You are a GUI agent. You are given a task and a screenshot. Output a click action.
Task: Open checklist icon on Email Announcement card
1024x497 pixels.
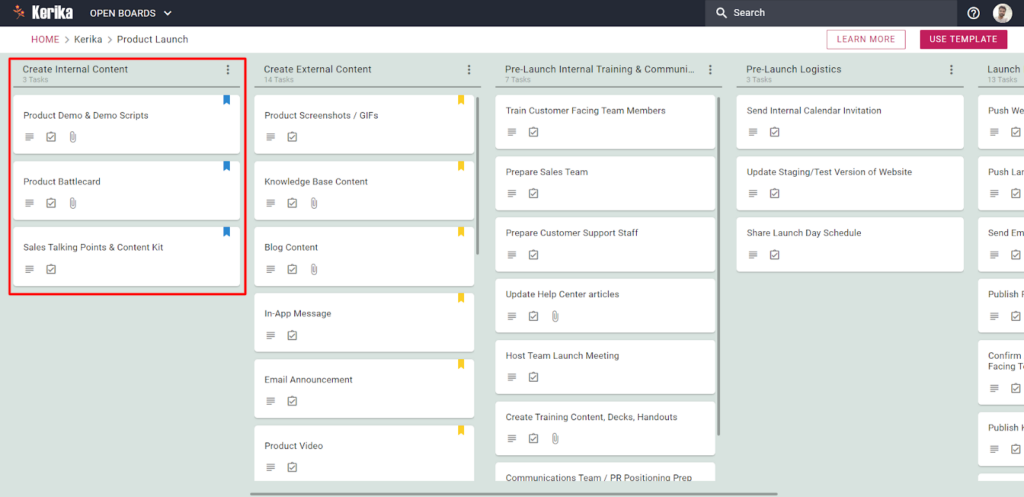(x=292, y=401)
